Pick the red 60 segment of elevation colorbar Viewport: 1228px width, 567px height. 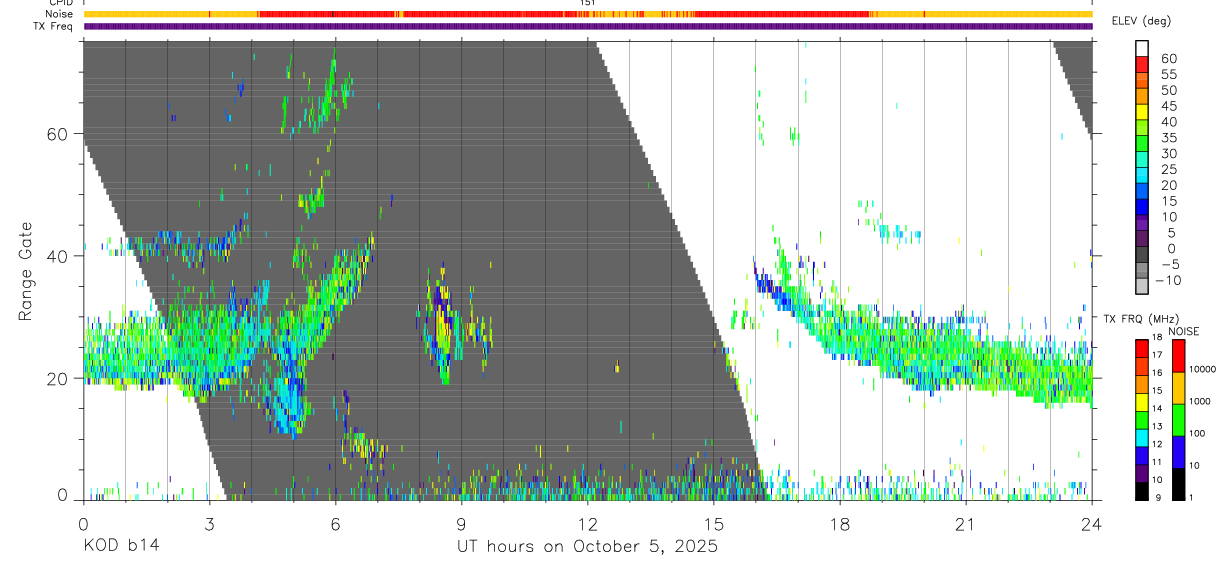coord(1142,65)
